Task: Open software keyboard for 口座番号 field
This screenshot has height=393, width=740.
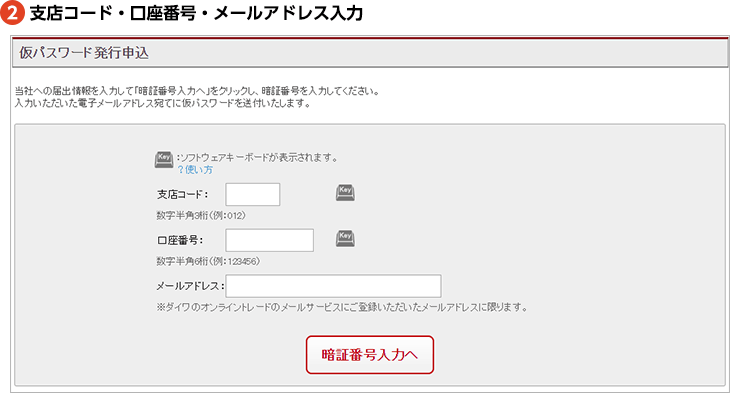Action: point(345,238)
